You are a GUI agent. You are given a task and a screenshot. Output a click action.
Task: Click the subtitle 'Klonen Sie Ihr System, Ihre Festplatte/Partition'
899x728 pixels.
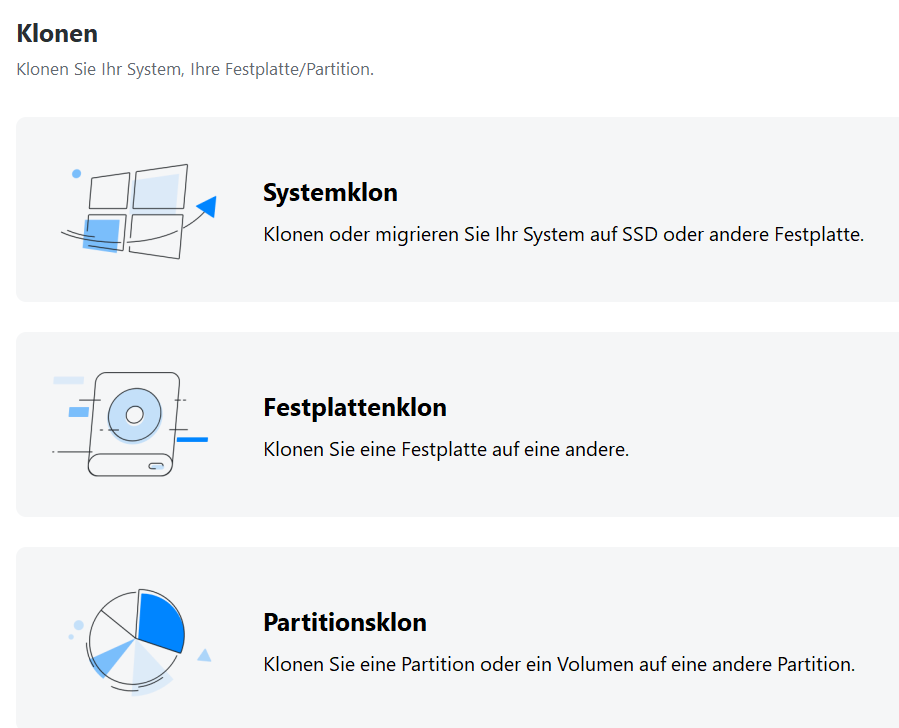tap(195, 70)
